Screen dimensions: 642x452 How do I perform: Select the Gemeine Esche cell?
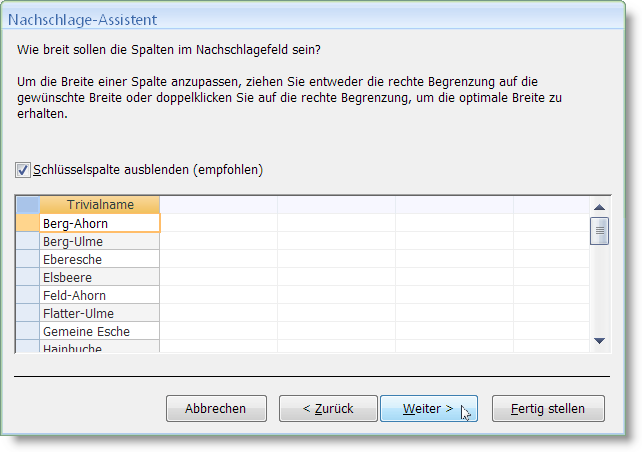pyautogui.click(x=99, y=331)
